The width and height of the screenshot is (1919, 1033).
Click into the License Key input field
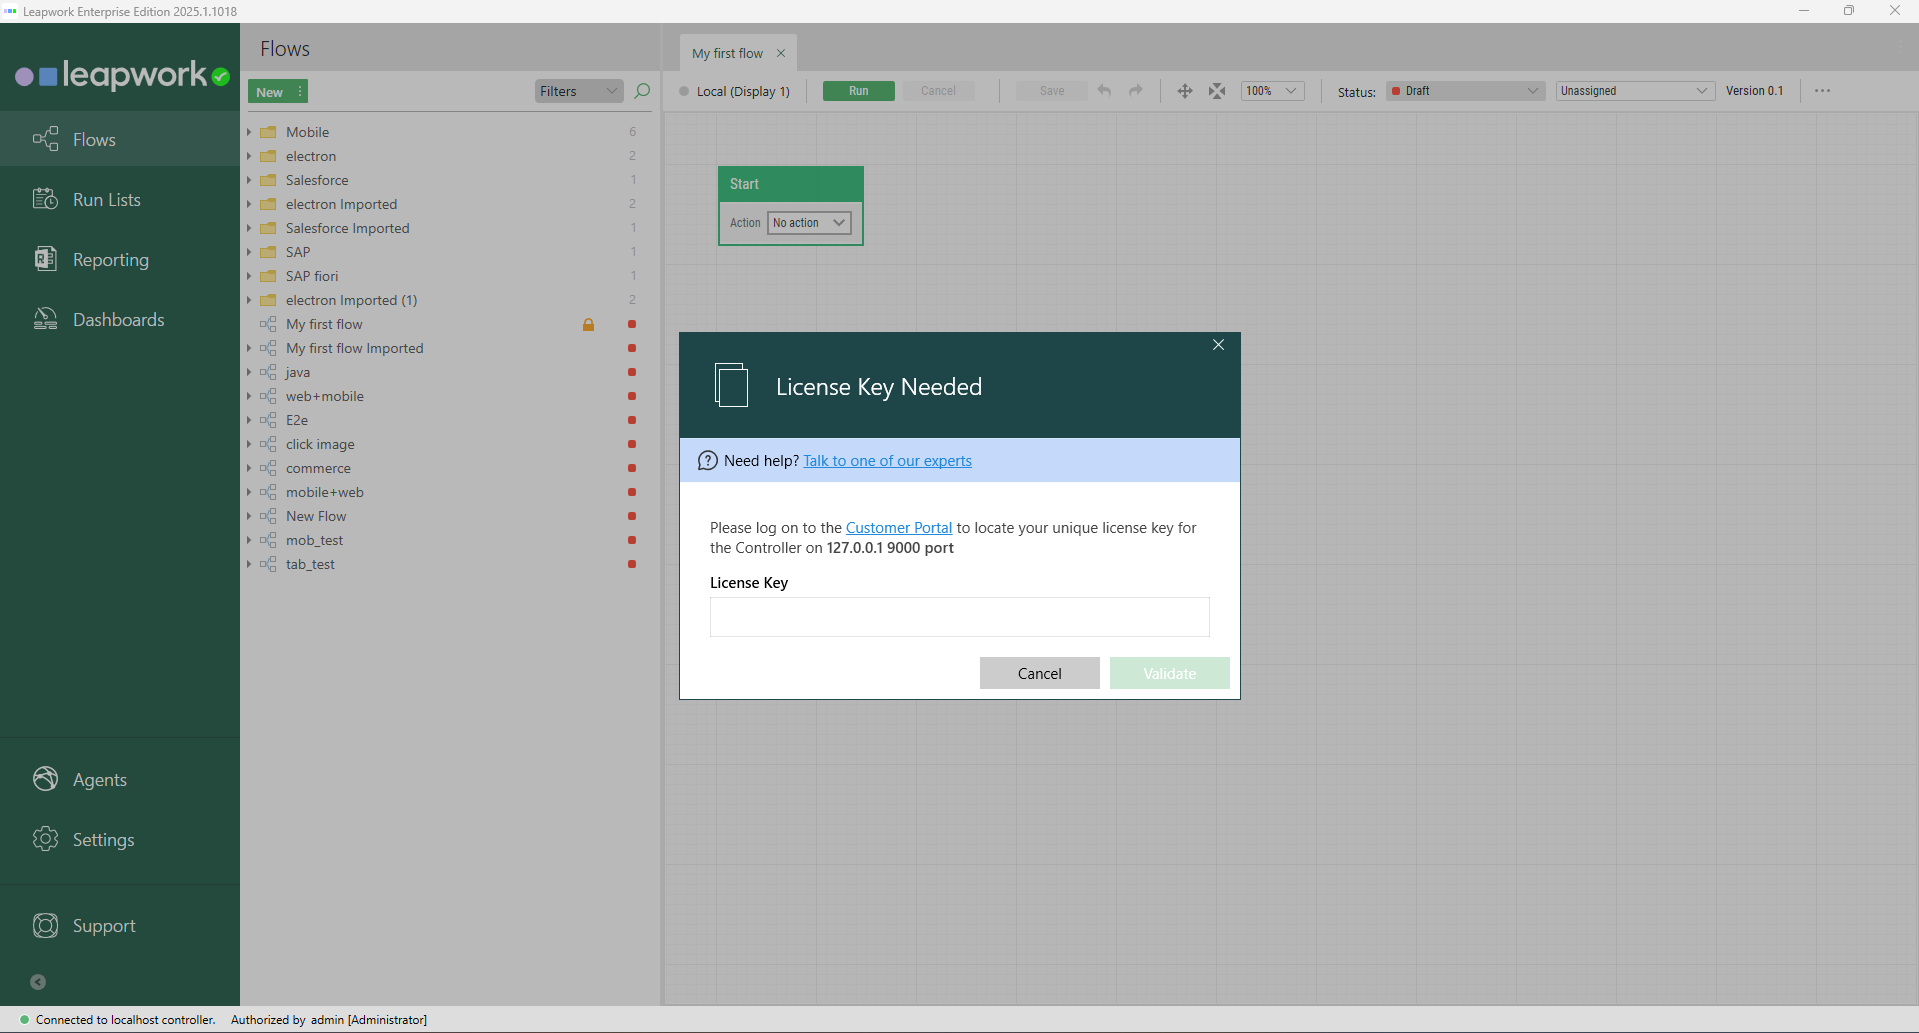coord(959,617)
